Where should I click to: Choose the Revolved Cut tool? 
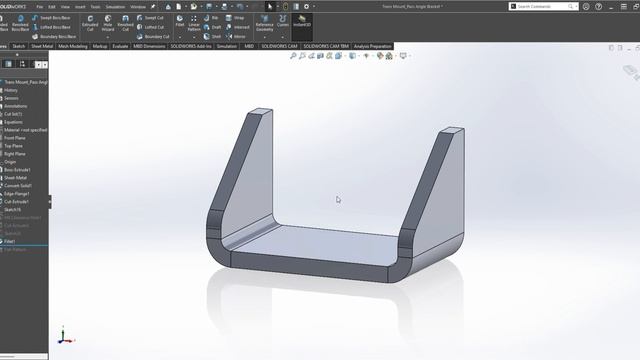(125, 23)
